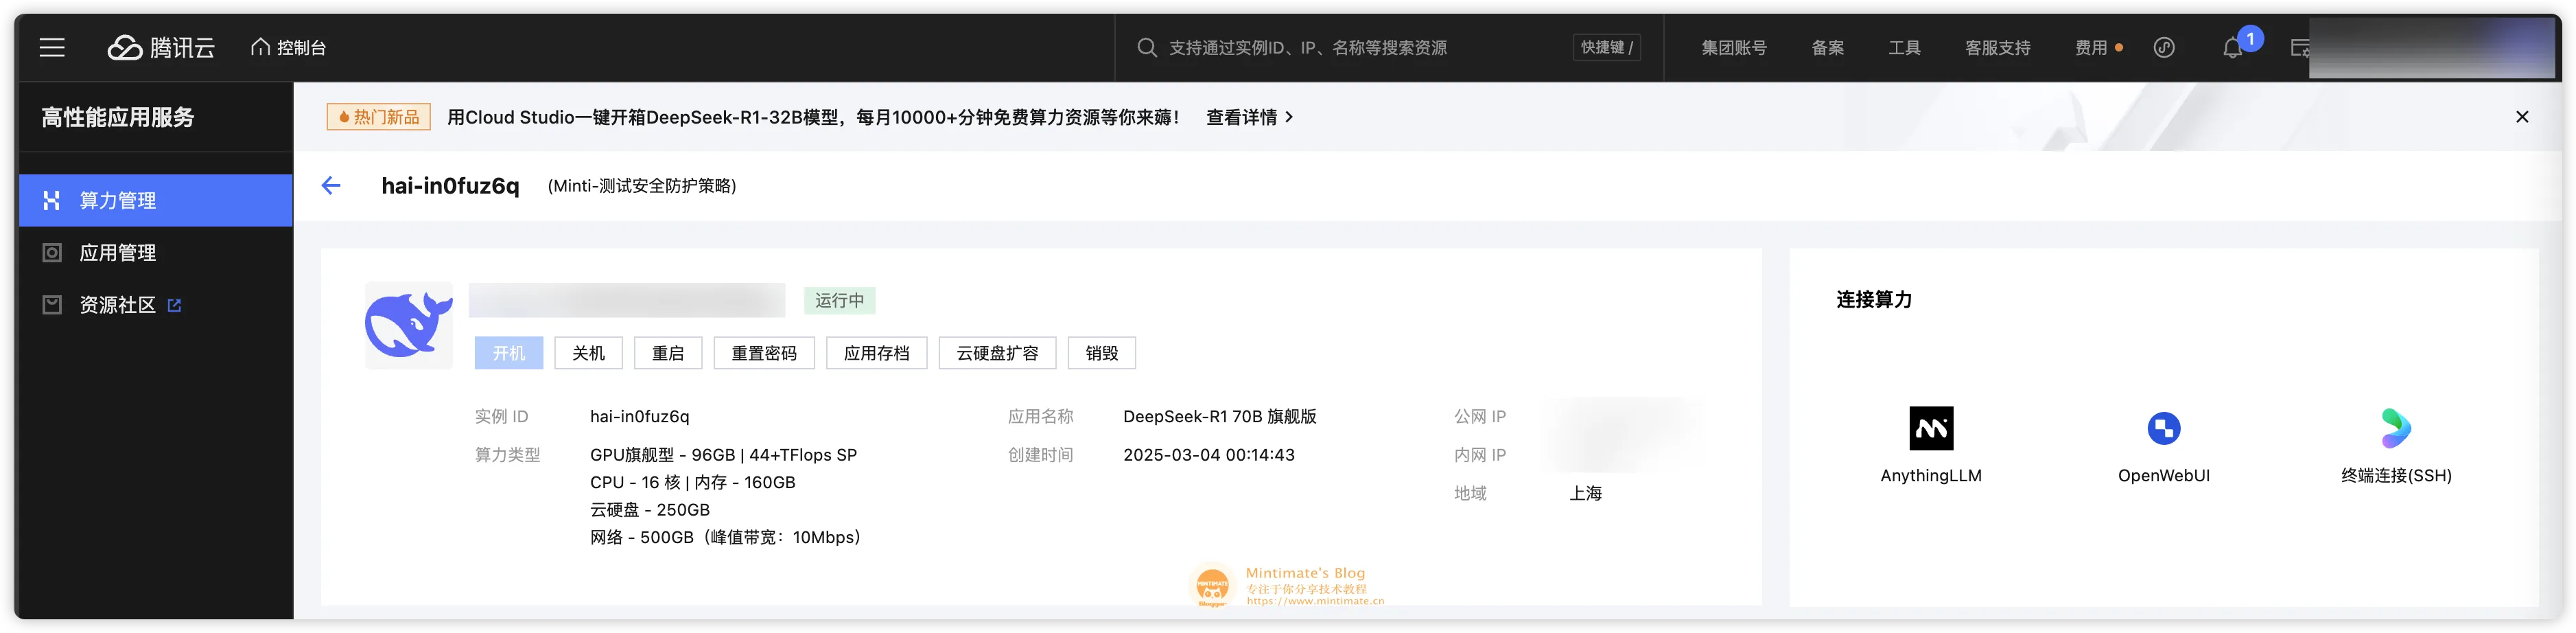Open 重置密码 to reset password
Image resolution: width=2576 pixels, height=633 pixels.
(x=764, y=352)
